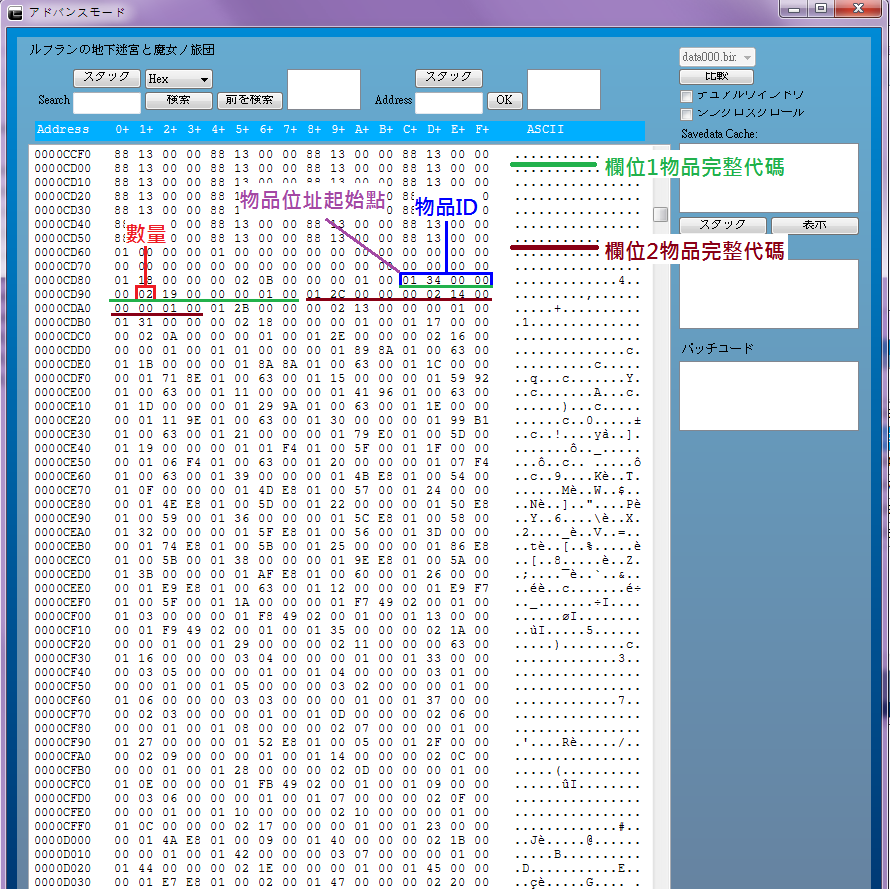The height and width of the screenshot is (889, 890).
Task: Expand the data000.bin file dropdown
Action: pos(717,58)
